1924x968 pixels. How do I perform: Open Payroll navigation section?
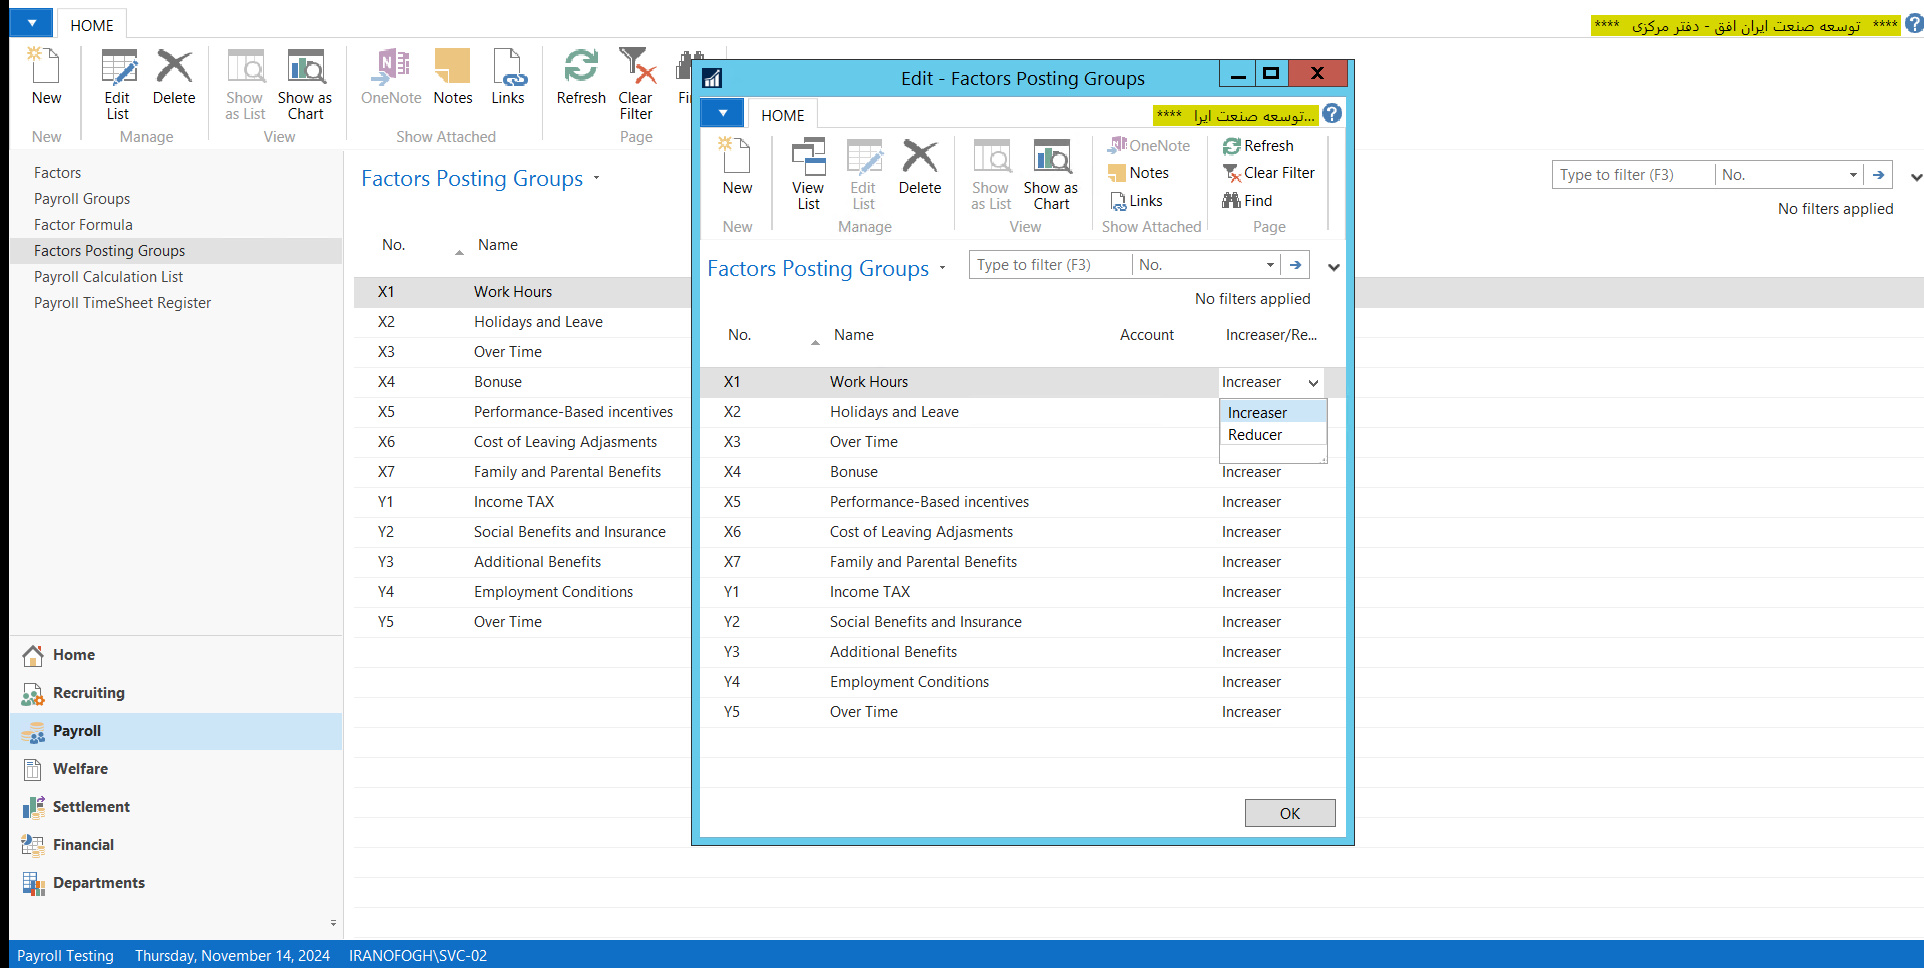(176, 731)
